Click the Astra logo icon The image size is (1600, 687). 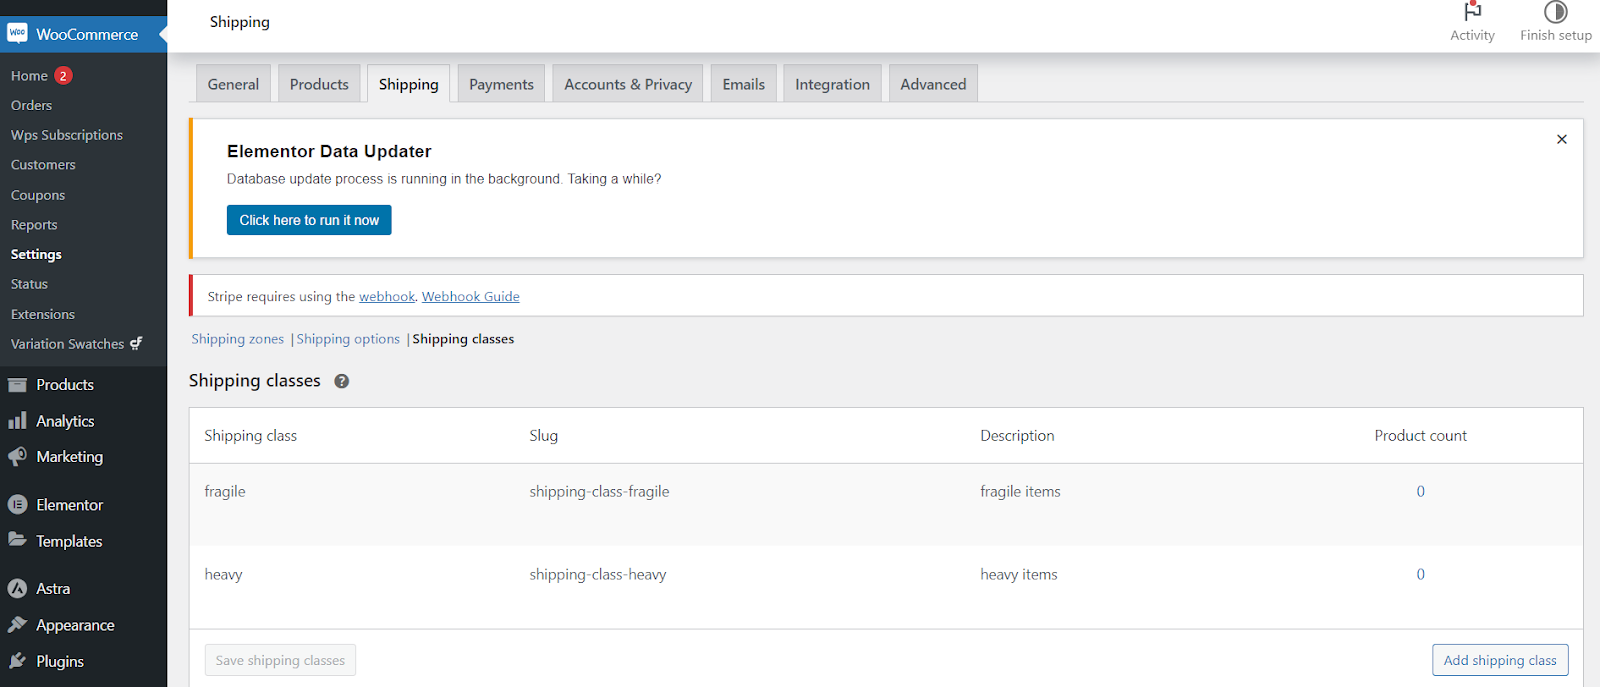coord(17,589)
